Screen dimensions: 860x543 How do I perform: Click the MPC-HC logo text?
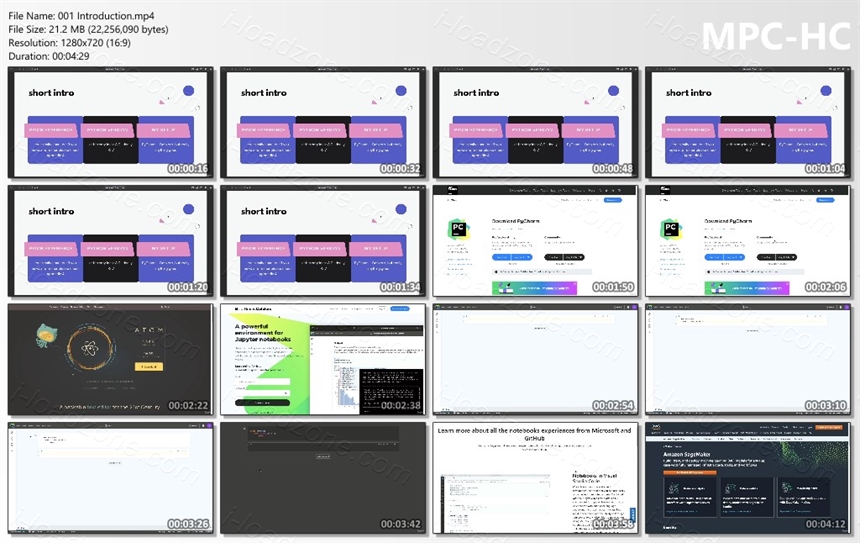click(776, 36)
